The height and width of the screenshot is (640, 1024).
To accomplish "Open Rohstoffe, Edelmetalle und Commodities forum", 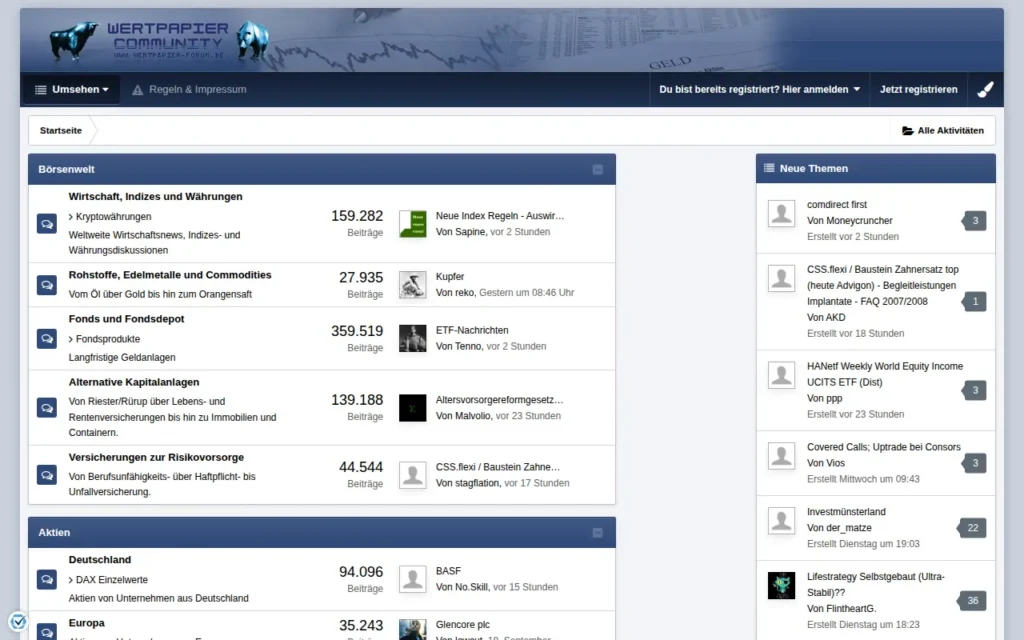I will coord(170,275).
